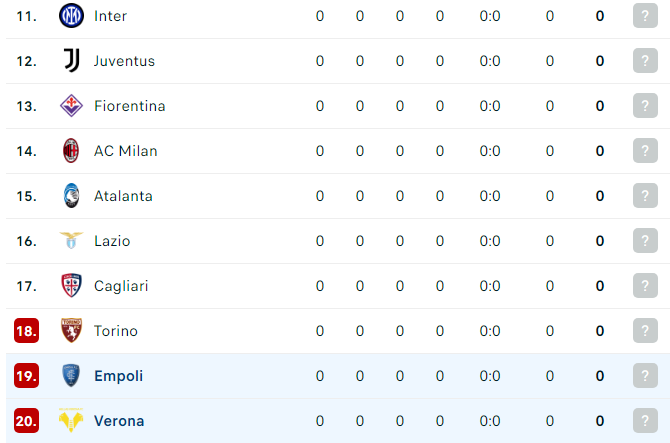Click the Inter club crest icon
670x443 pixels.
pos(71,16)
